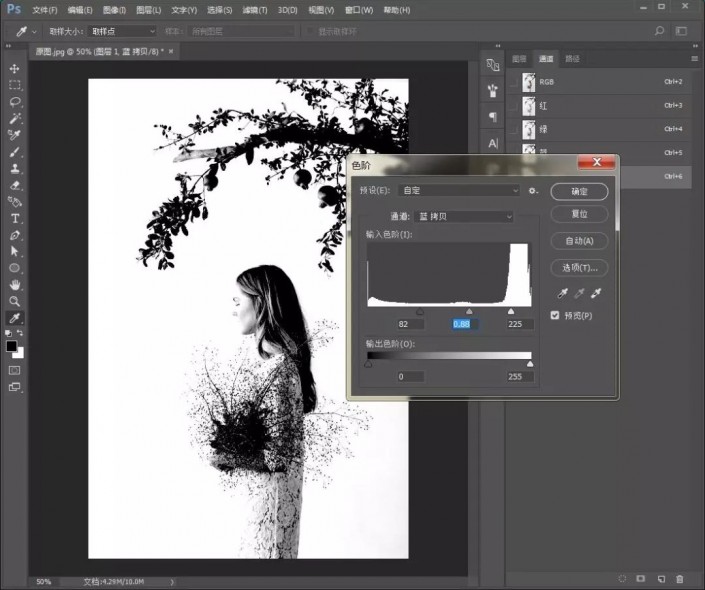Uncheck the 预览(P) preview checkbox
This screenshot has width=705, height=590.
tap(556, 316)
